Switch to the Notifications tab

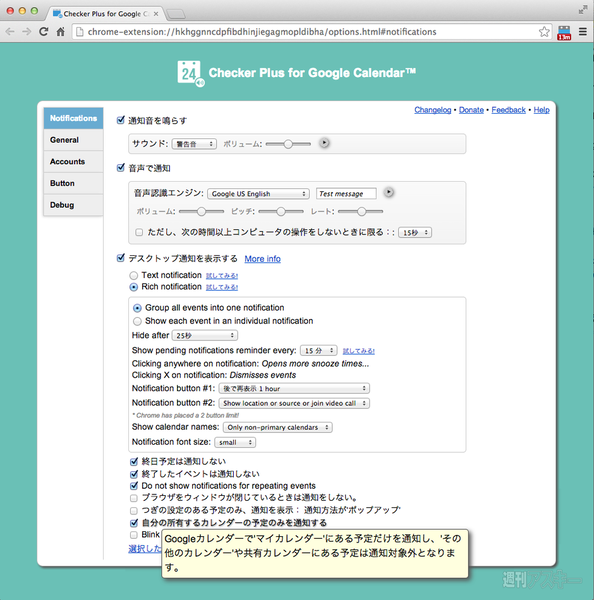coord(73,118)
